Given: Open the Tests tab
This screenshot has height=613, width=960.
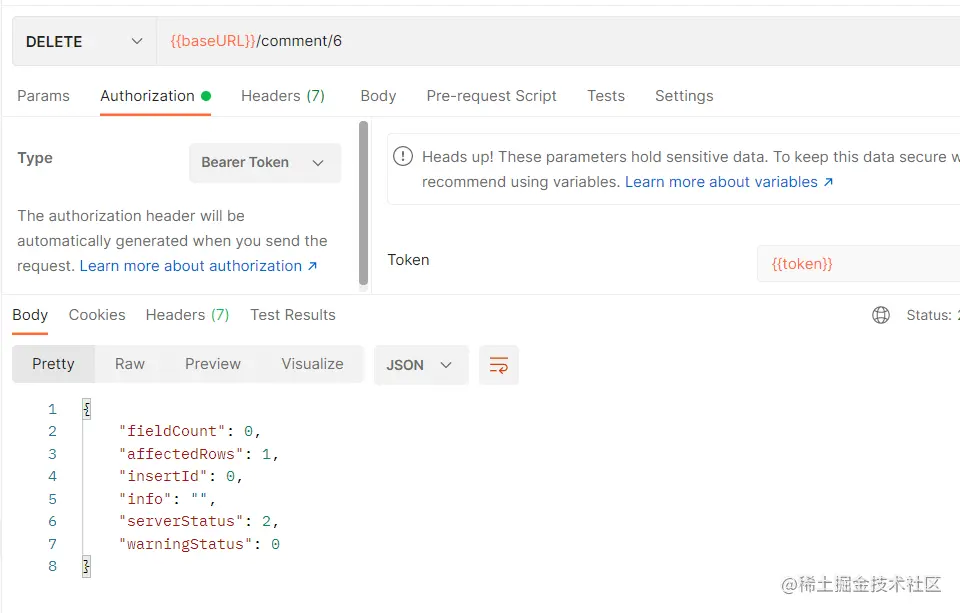Looking at the screenshot, I should [606, 96].
